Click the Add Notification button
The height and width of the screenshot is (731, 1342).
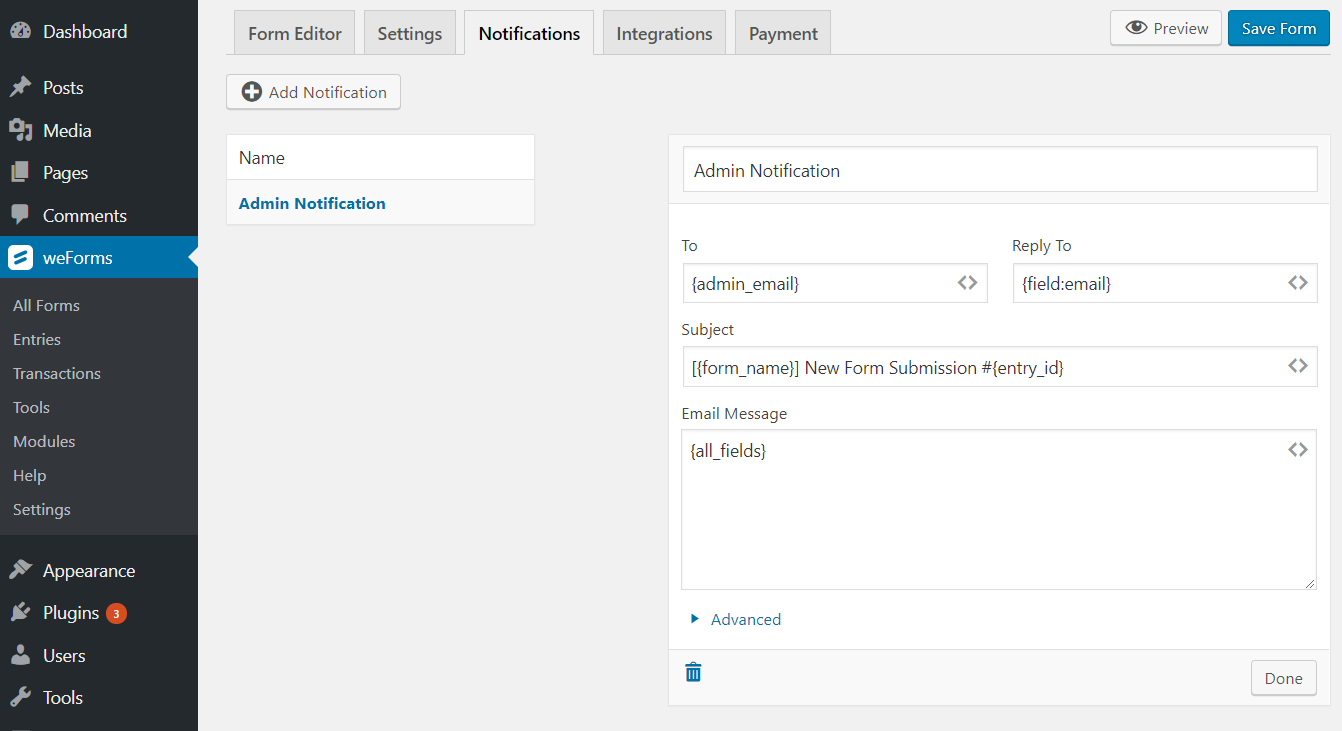[313, 92]
